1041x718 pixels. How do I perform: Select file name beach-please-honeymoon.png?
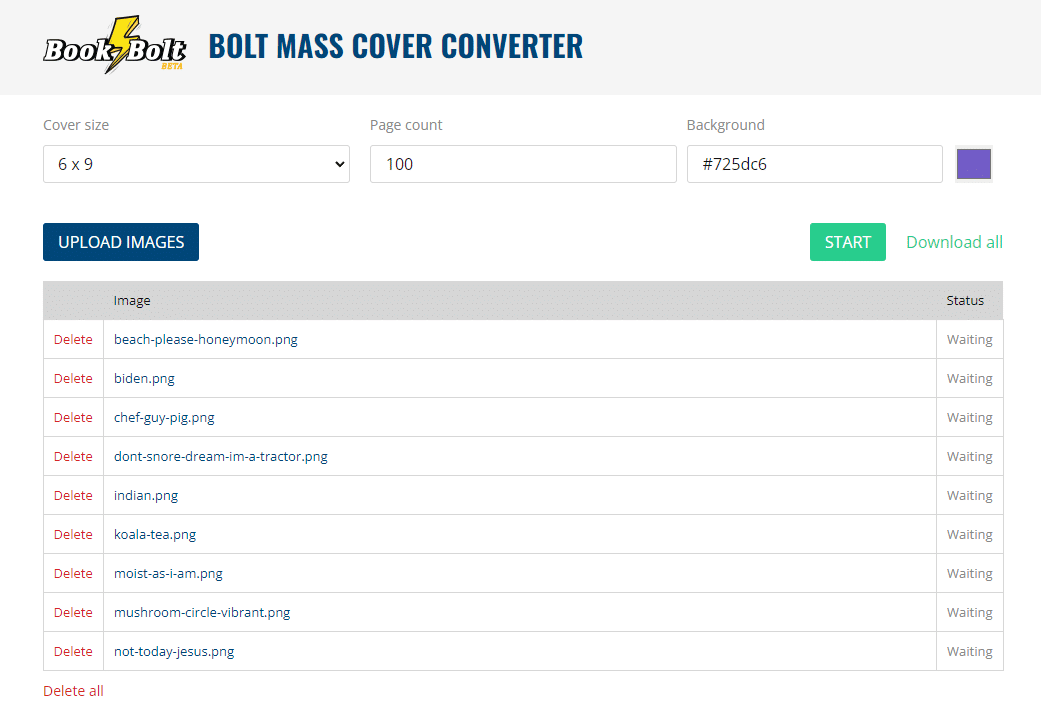click(x=206, y=339)
